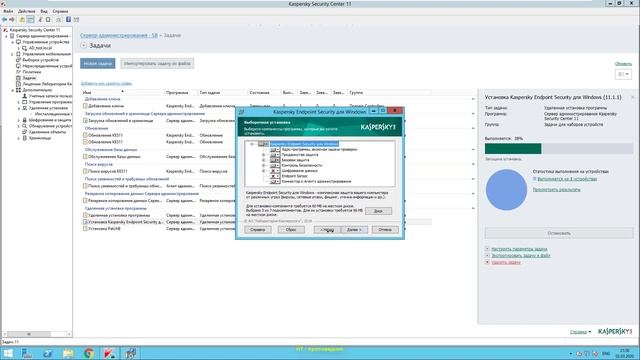Click Импортировать задачу из файла button
This screenshot has height=360, width=640.
tap(157, 64)
